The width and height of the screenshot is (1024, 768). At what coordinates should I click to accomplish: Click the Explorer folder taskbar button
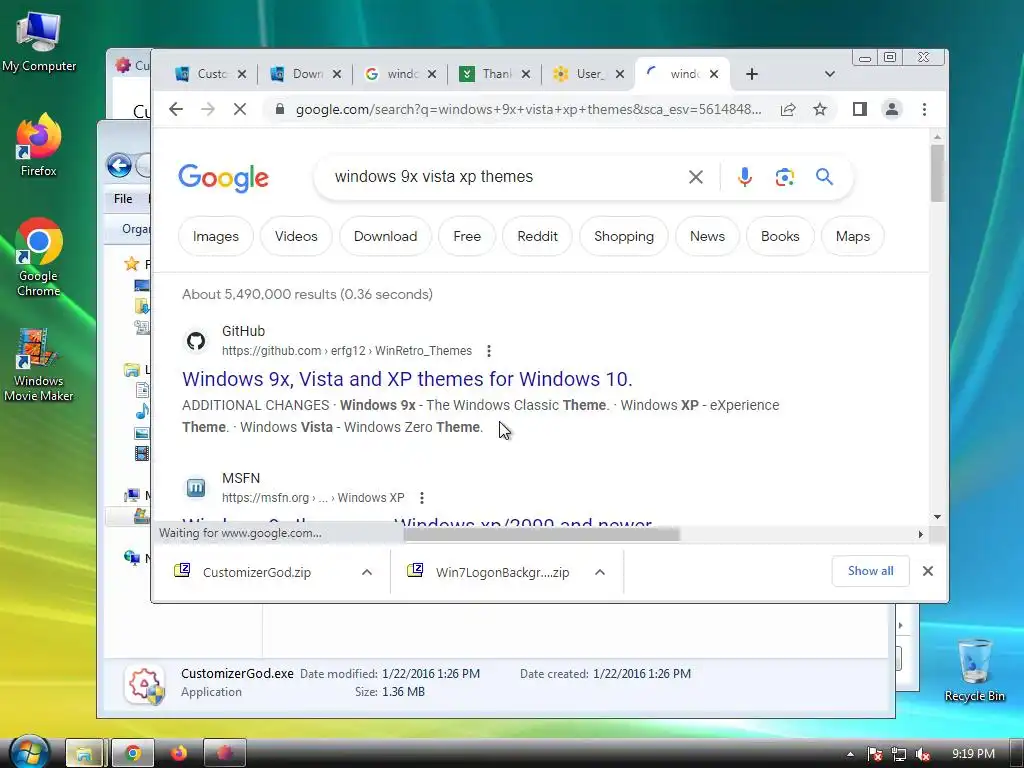(84, 754)
